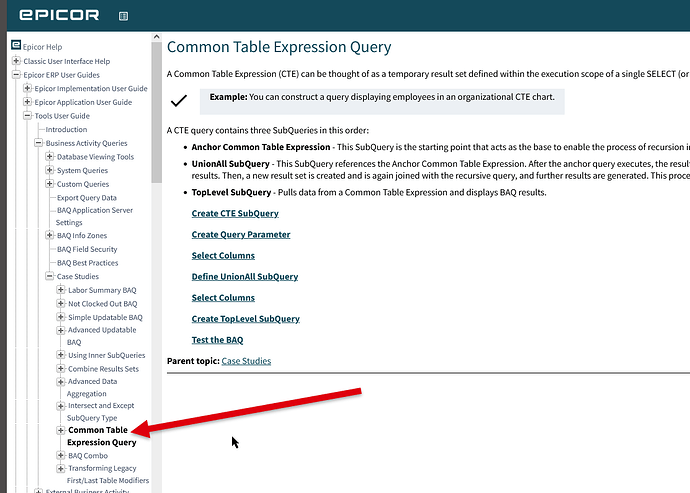Expand BAQ Info Zones node
Screen dimensions: 690x493
click(50, 235)
